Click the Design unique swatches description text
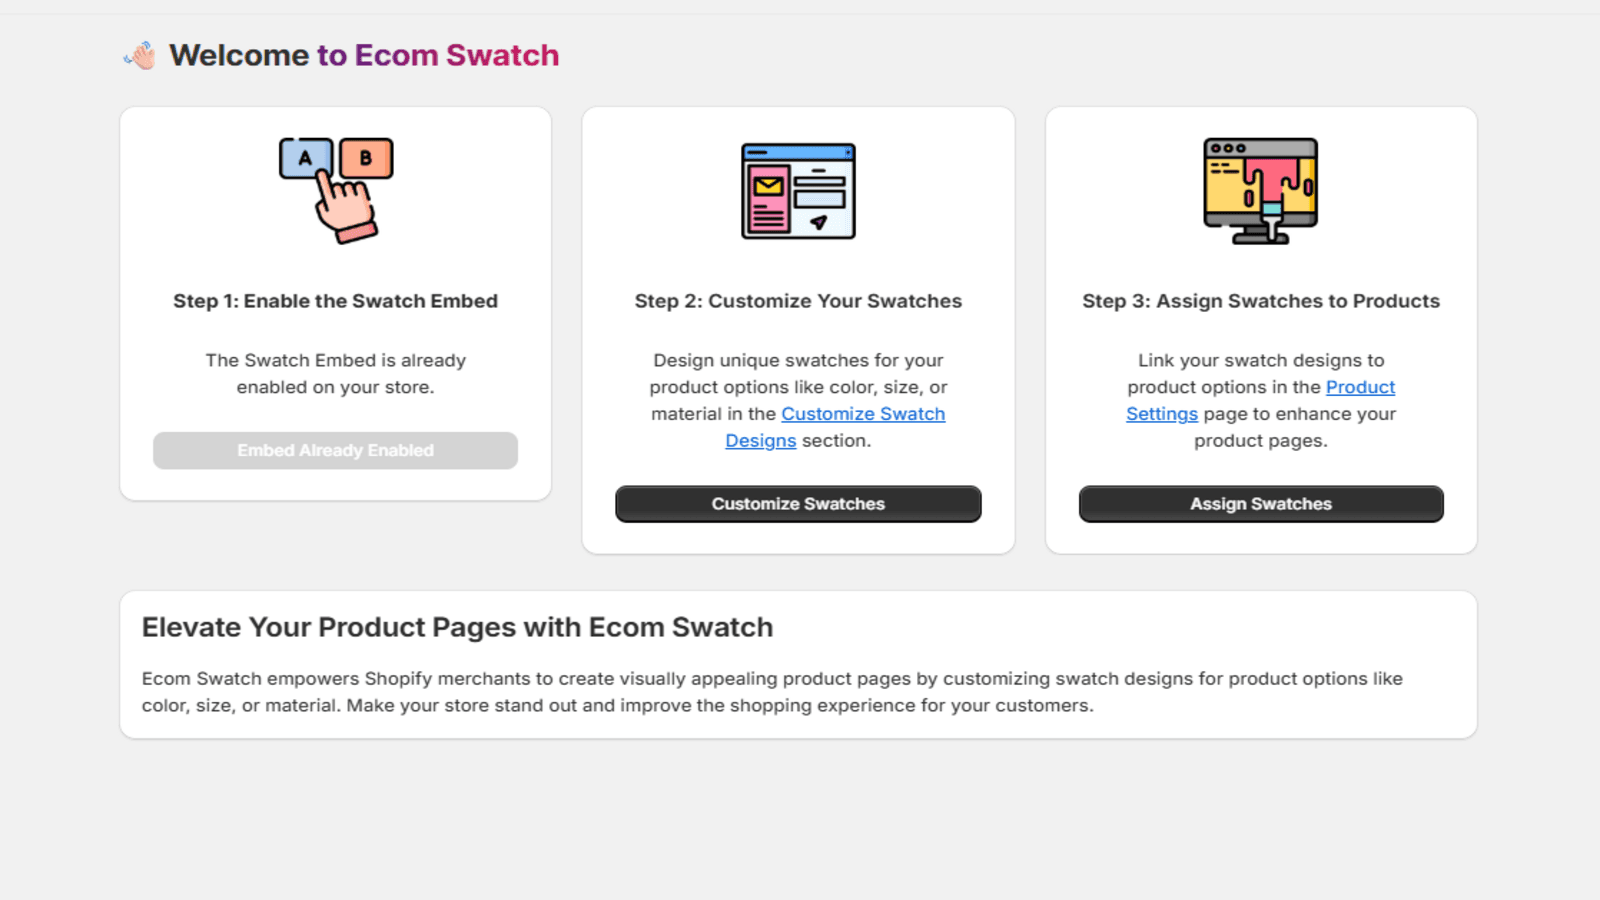This screenshot has height=900, width=1600. [798, 373]
